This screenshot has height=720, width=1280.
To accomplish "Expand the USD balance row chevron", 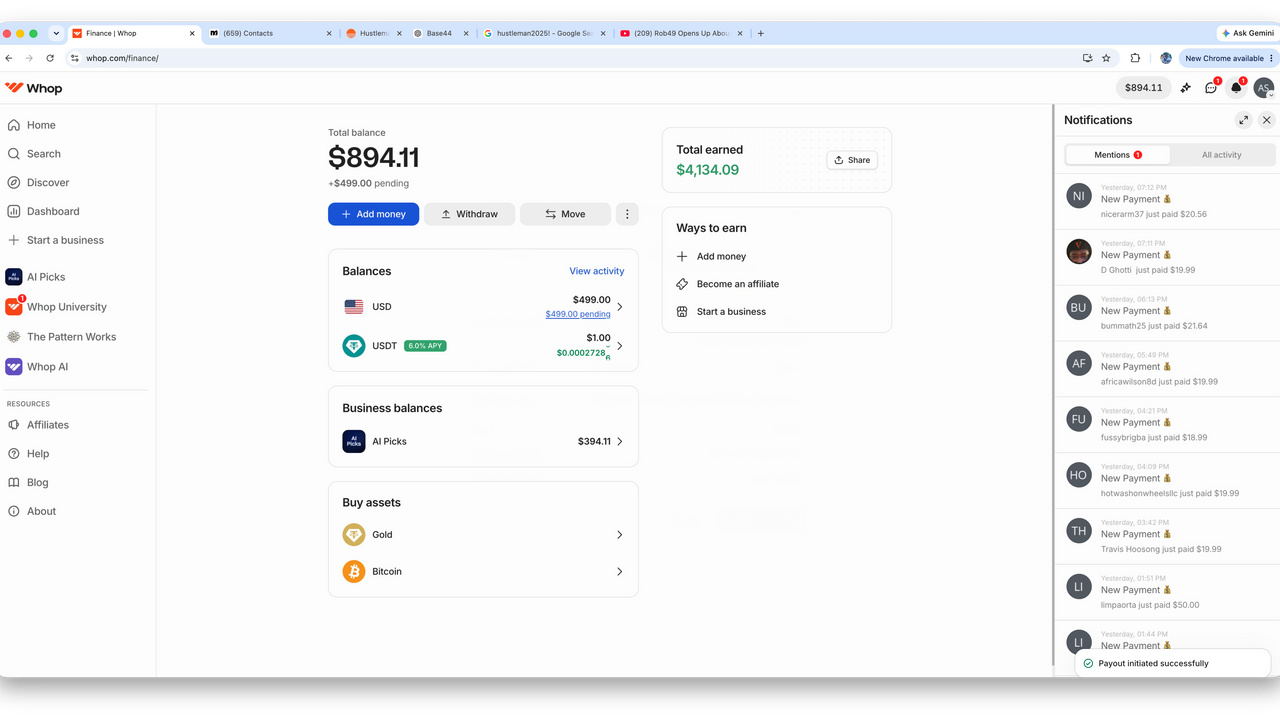I will pos(619,307).
